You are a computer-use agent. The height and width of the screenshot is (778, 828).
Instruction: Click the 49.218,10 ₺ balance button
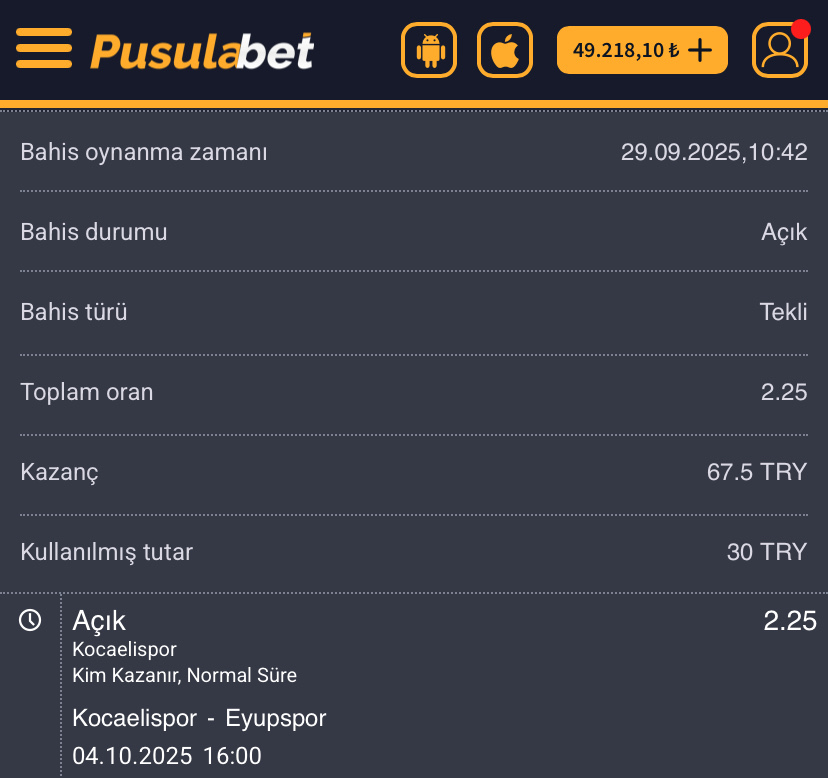(625, 50)
